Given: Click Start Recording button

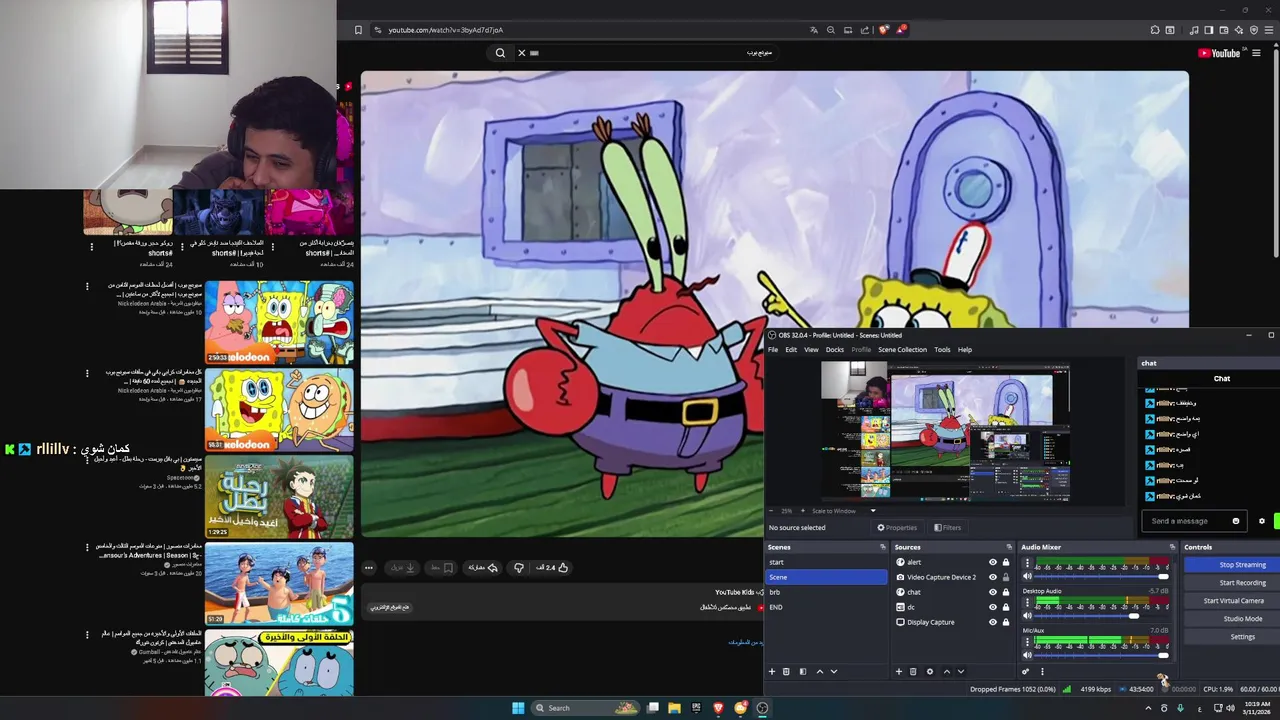Looking at the screenshot, I should 1242,583.
